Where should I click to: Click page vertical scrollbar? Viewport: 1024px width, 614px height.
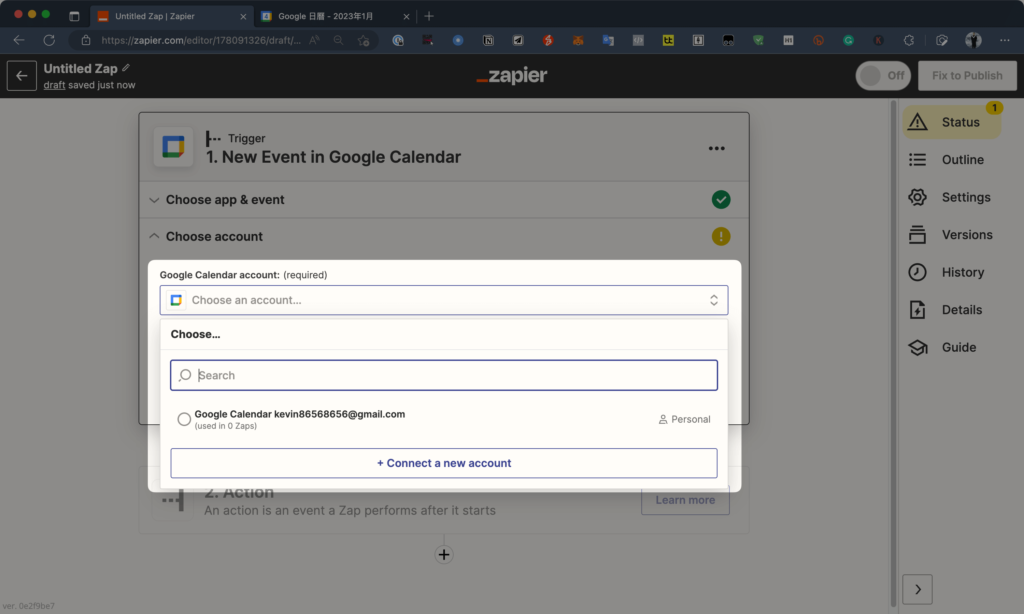(x=893, y=353)
